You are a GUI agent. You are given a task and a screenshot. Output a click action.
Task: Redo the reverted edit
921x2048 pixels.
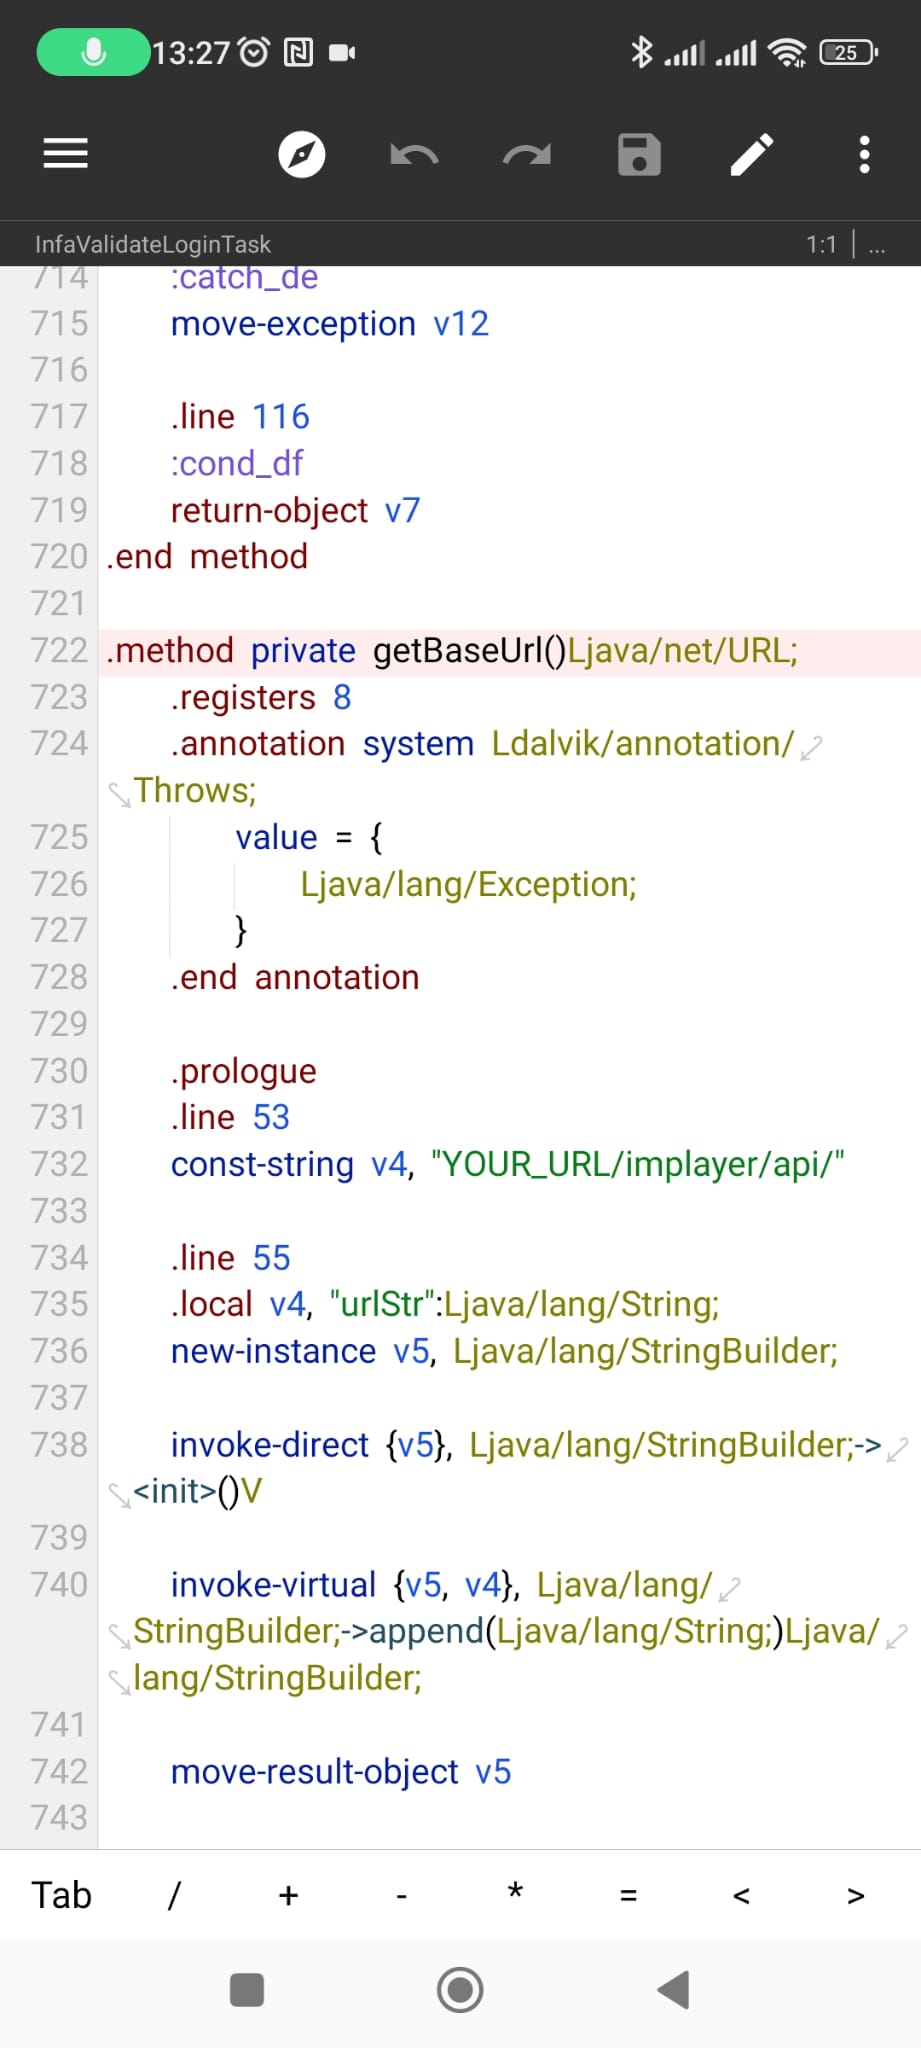tap(527, 154)
